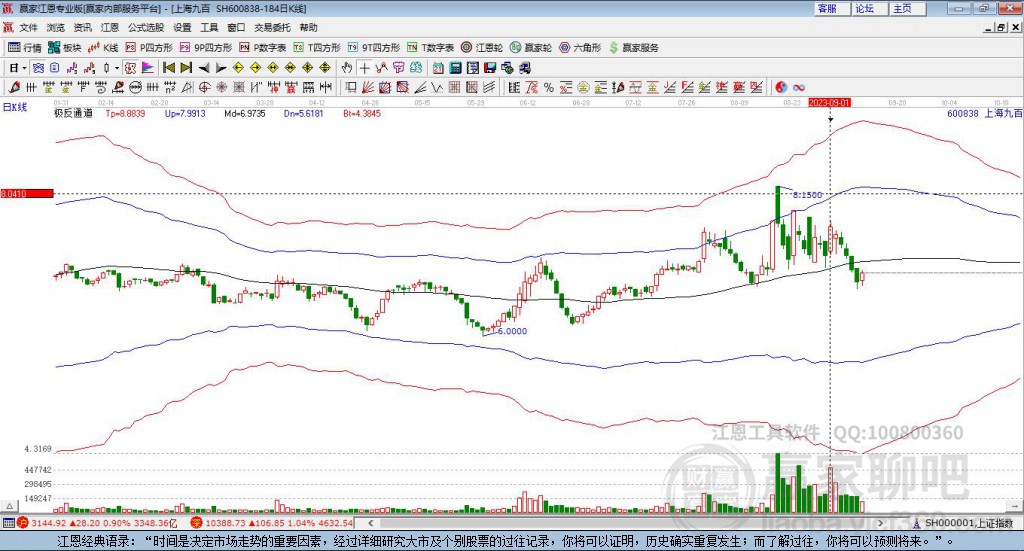Click the 6.0000 low price annotation
The image size is (1024, 551).
point(512,331)
